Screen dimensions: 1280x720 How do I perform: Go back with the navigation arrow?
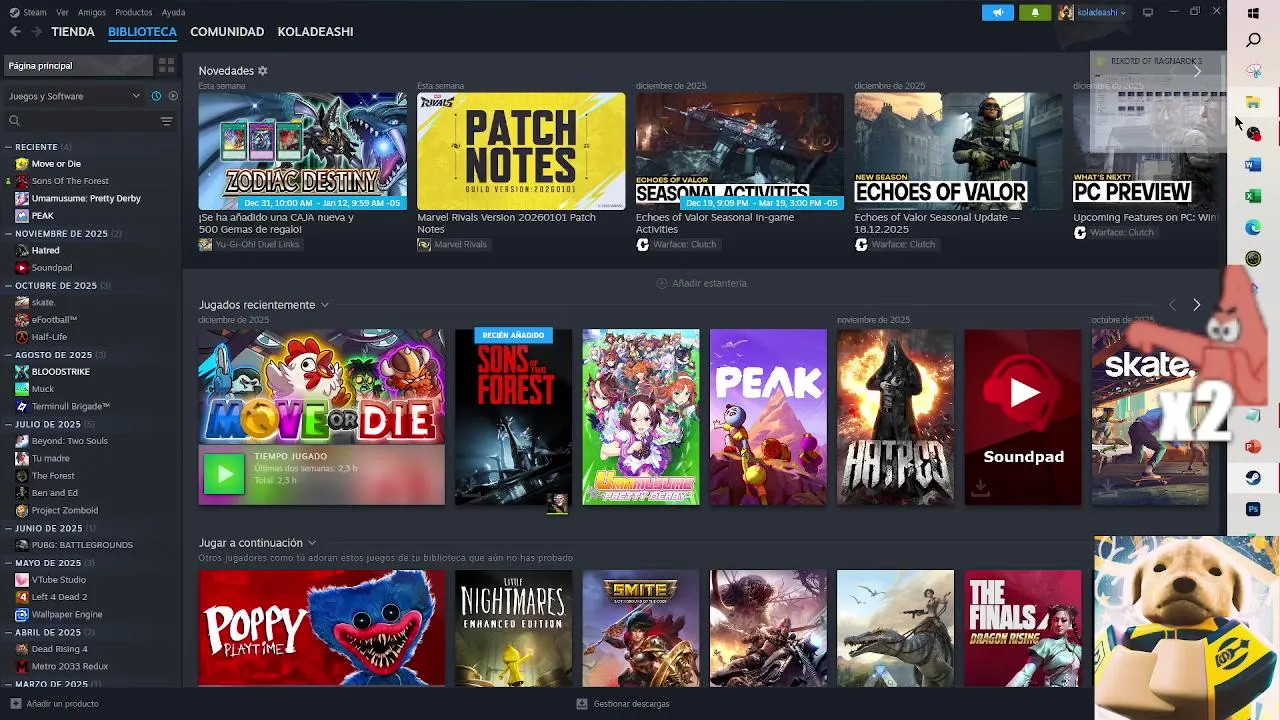click(15, 32)
